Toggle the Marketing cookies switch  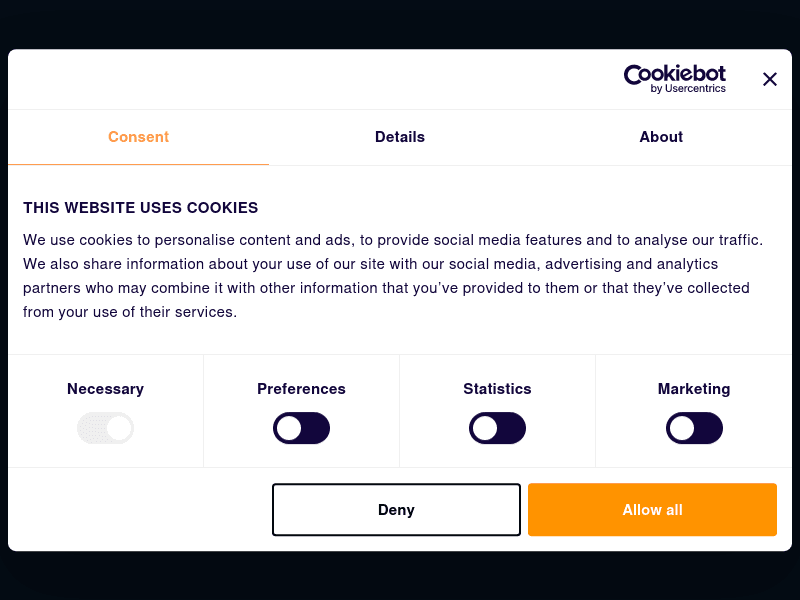[694, 429]
